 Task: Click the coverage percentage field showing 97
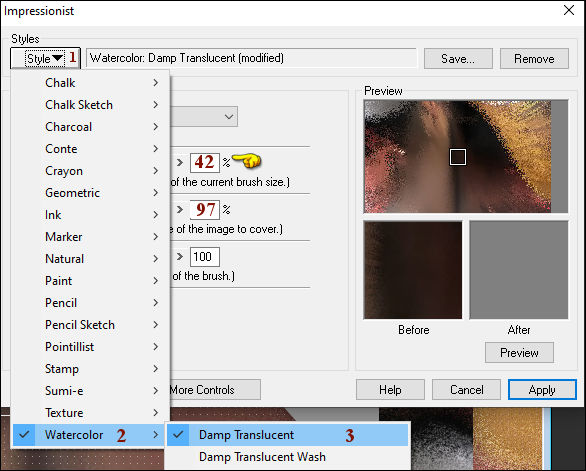pos(204,209)
